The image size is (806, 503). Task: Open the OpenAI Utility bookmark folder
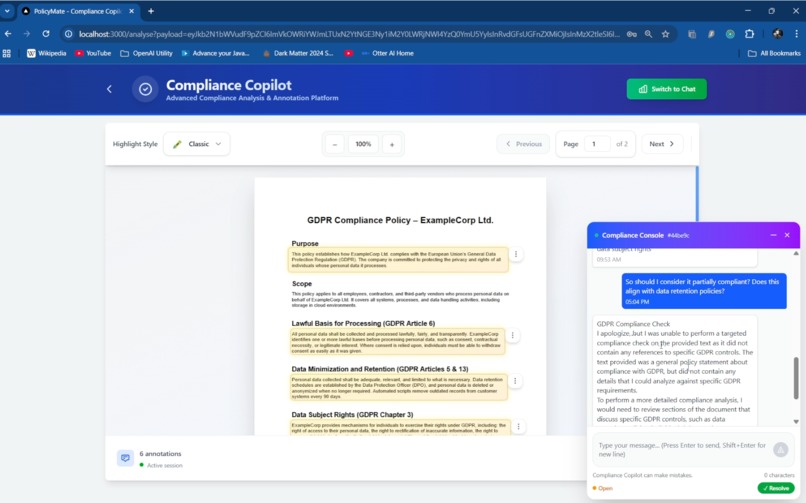[x=146, y=53]
